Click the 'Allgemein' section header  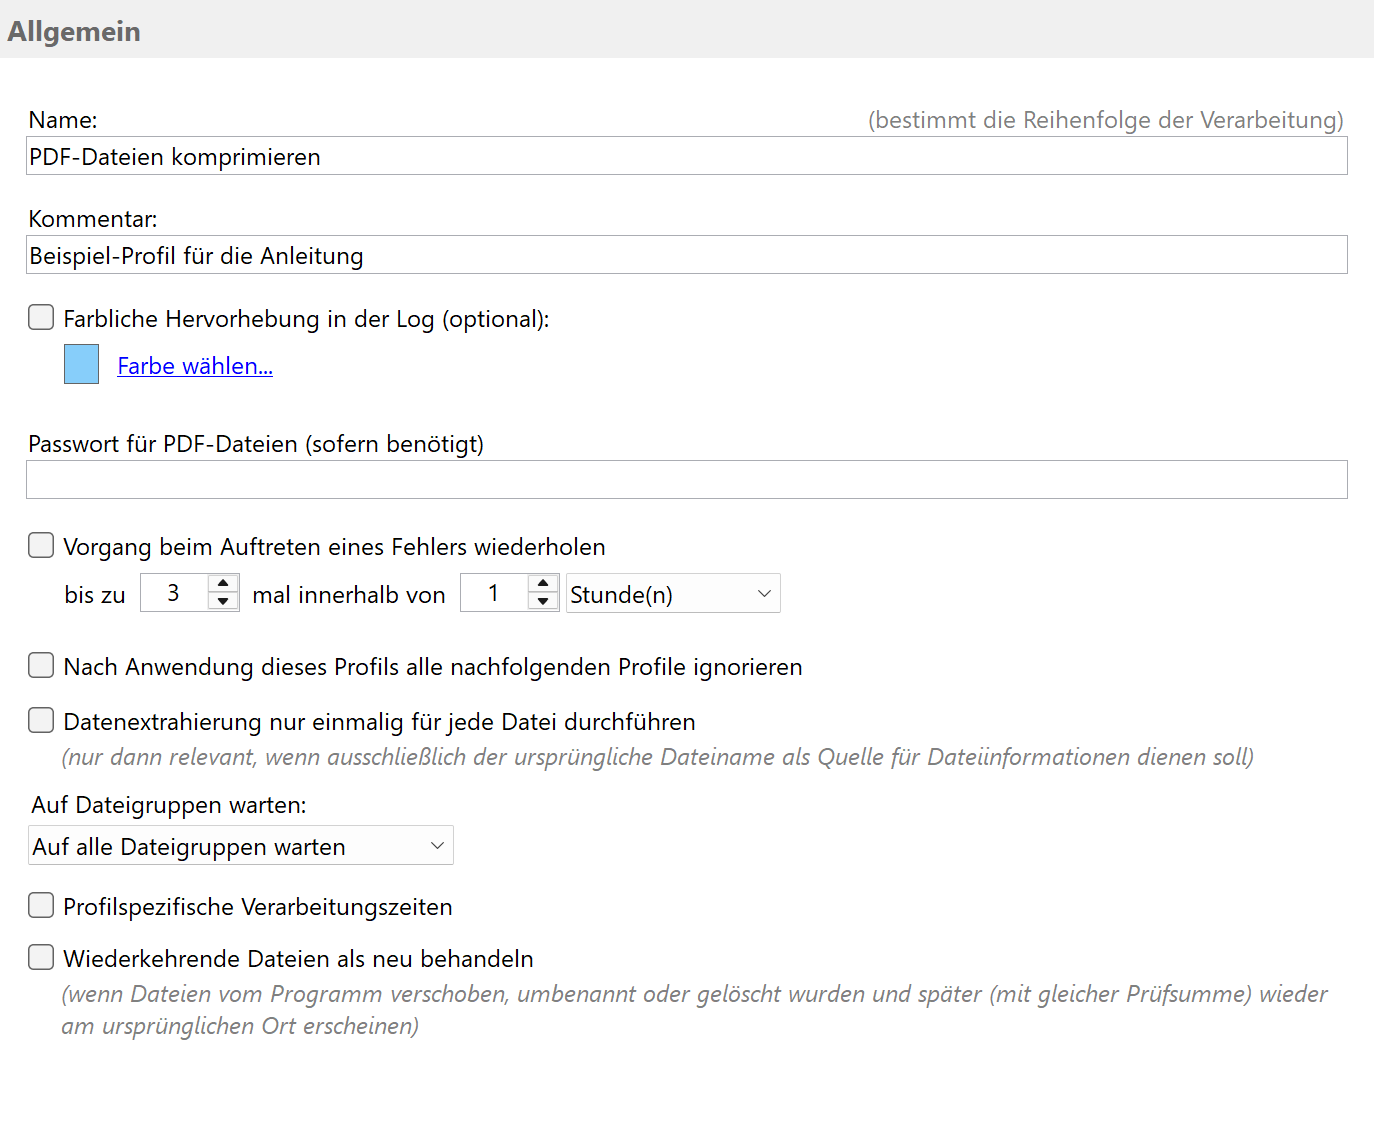[x=74, y=31]
